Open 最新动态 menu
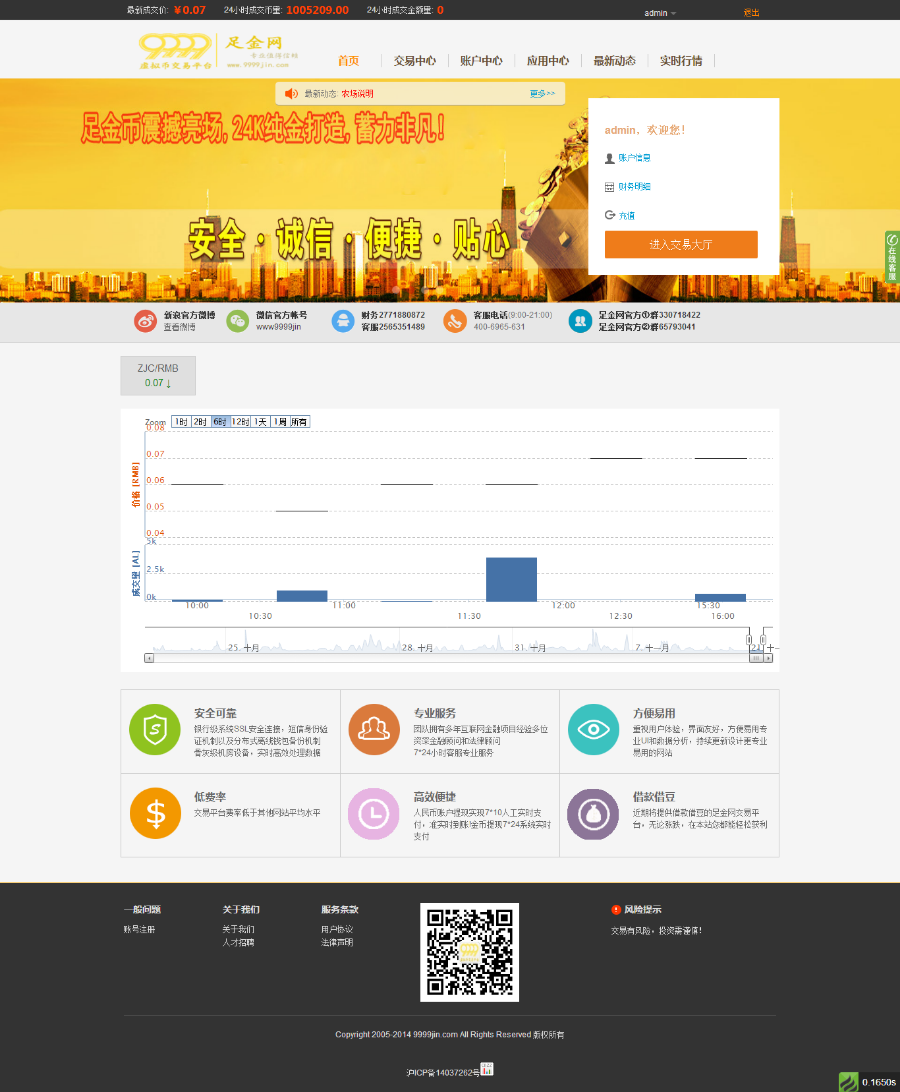This screenshot has width=900, height=1092. click(614, 61)
